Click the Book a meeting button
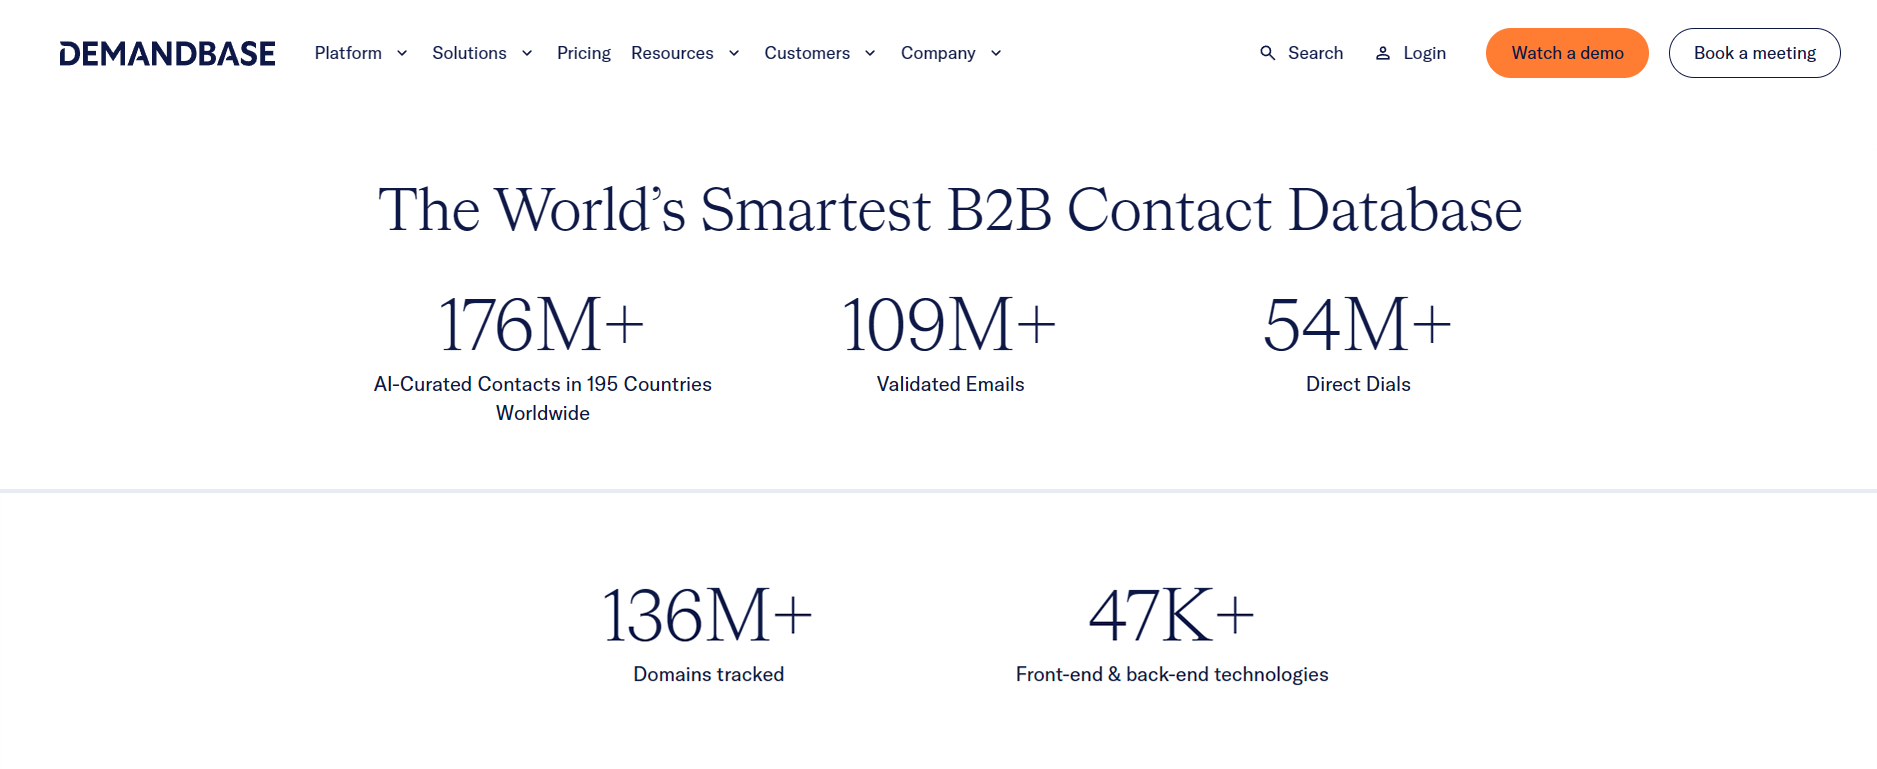This screenshot has width=1877, height=769. tap(1754, 53)
